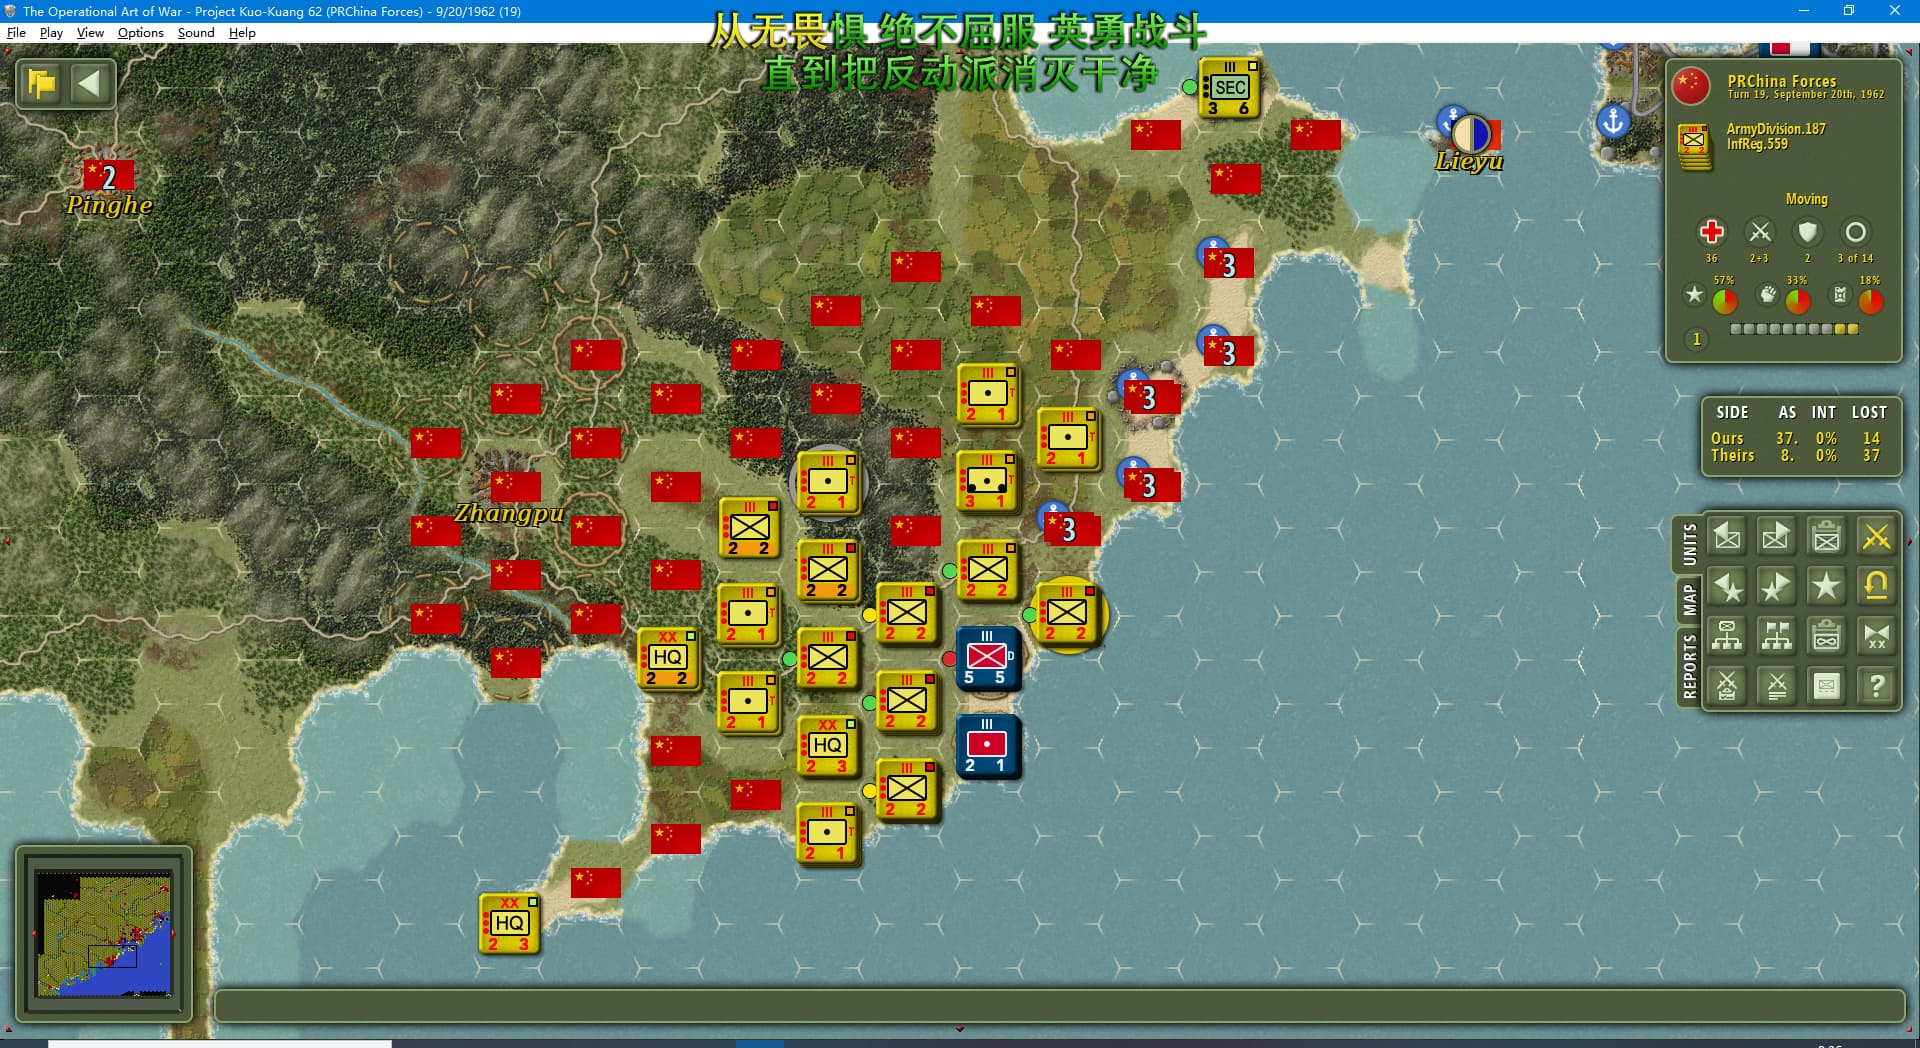Screen dimensions: 1920x1048
Task: Open the Play menu
Action: [x=51, y=32]
